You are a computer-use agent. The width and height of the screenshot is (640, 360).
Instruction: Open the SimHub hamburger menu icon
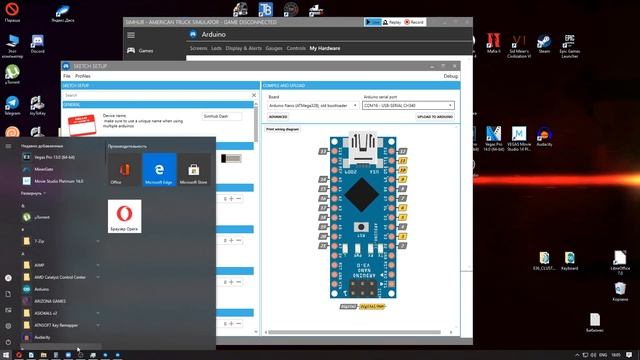[x=131, y=35]
